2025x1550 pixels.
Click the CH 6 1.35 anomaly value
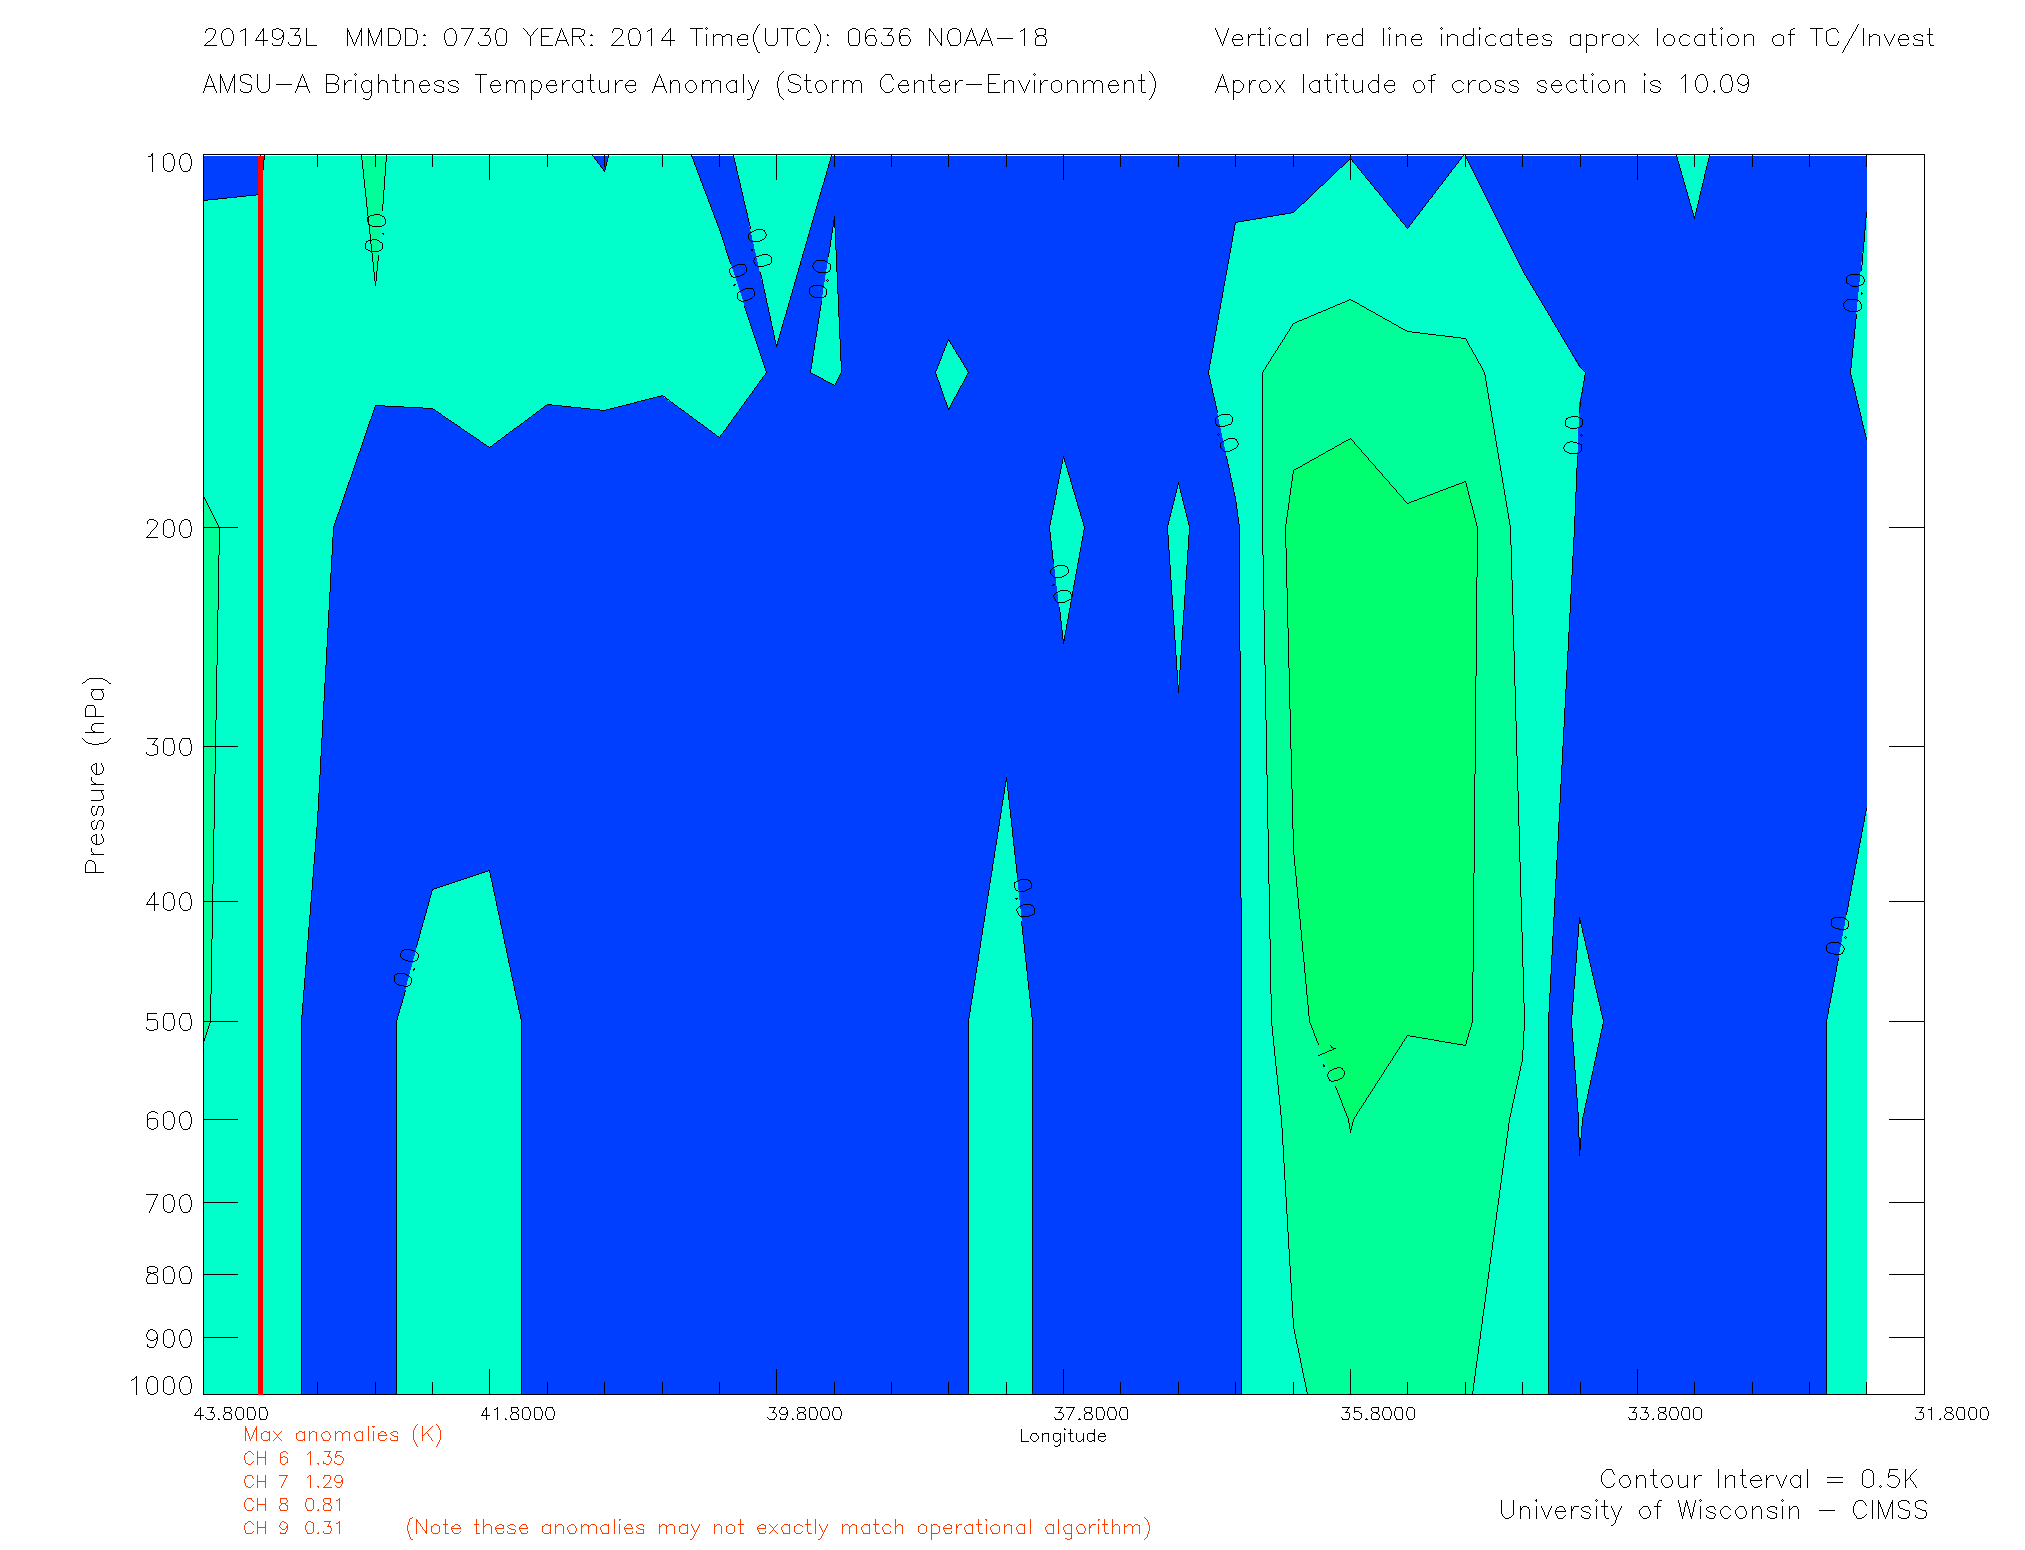click(293, 1459)
